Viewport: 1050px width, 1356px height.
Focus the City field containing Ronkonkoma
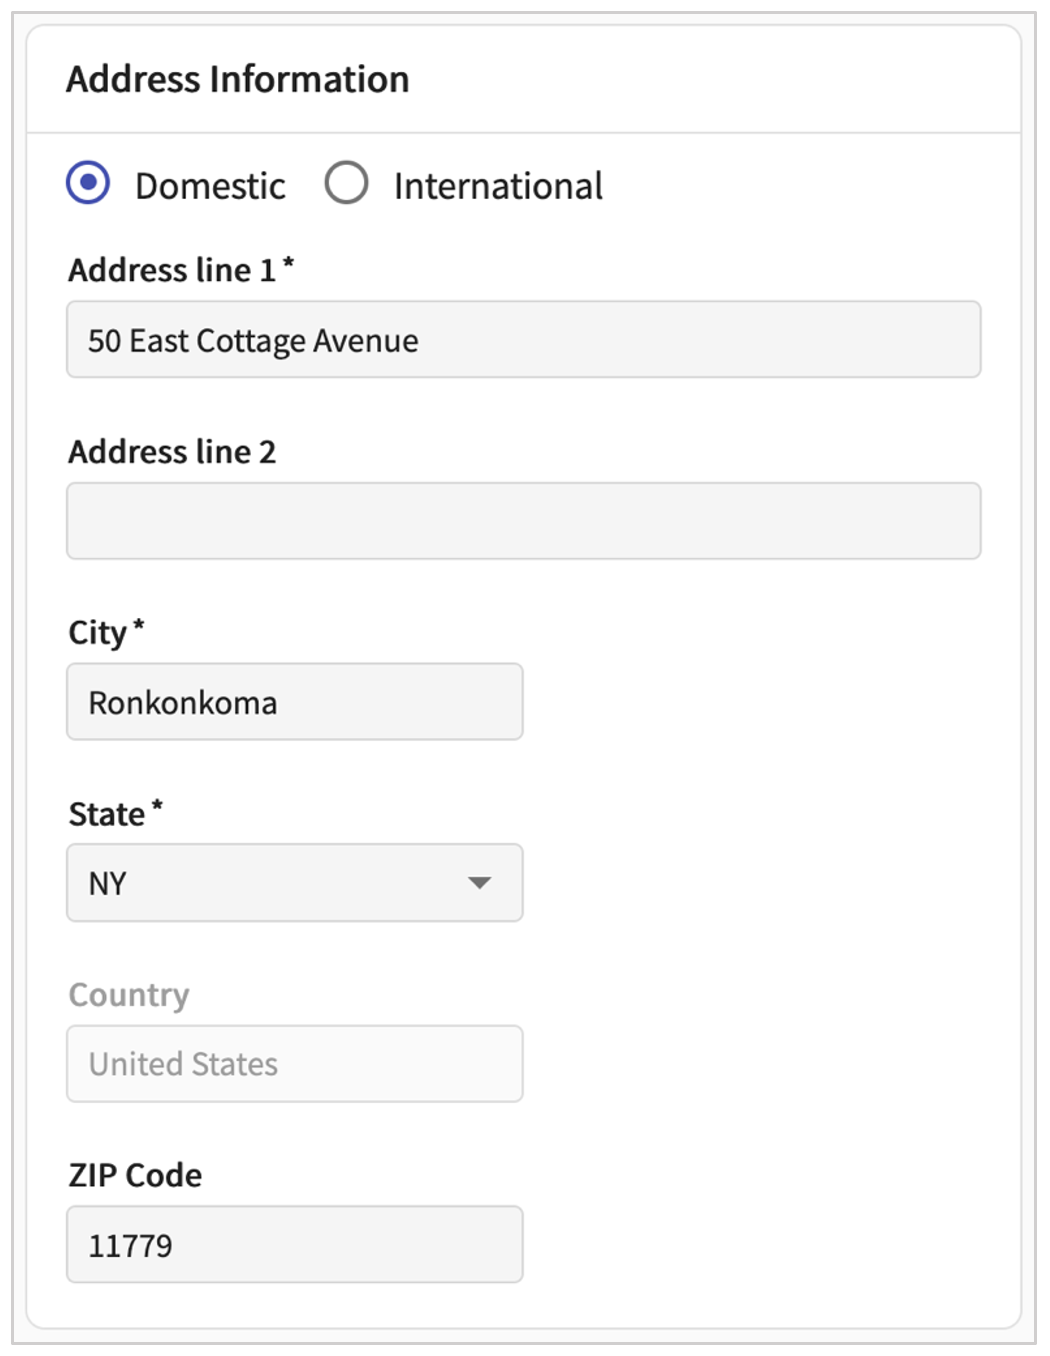pyautogui.click(x=294, y=702)
